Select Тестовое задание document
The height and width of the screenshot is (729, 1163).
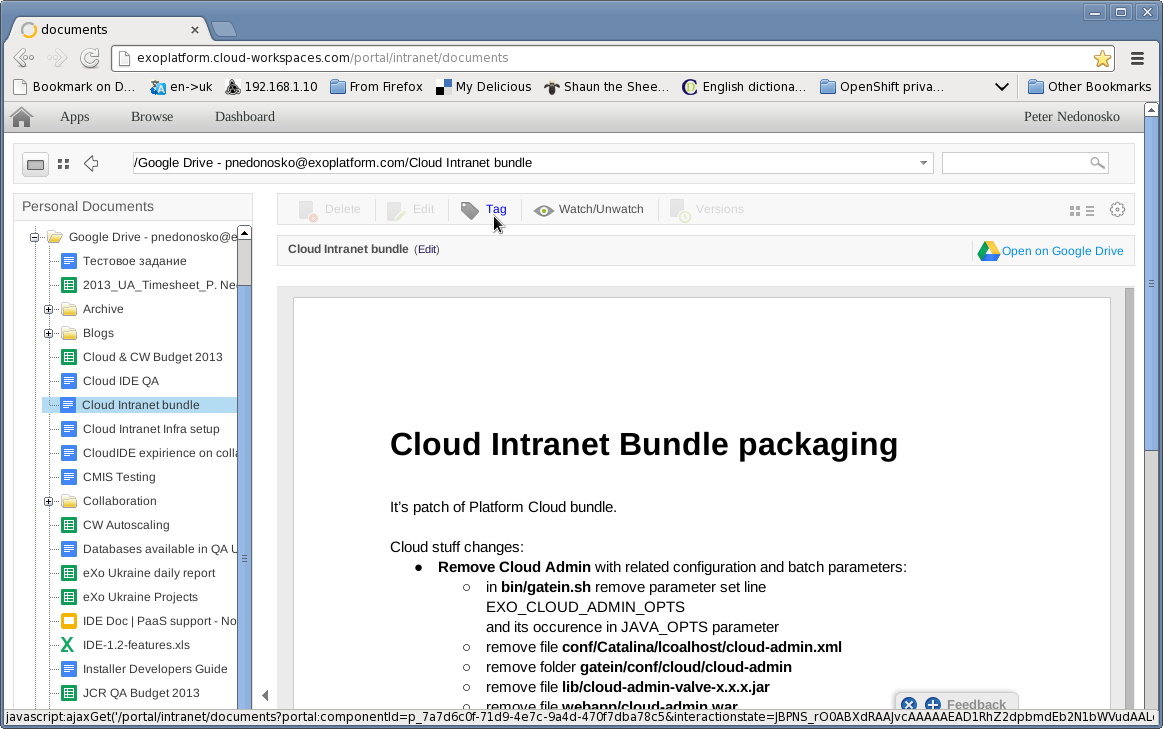tap(134, 261)
